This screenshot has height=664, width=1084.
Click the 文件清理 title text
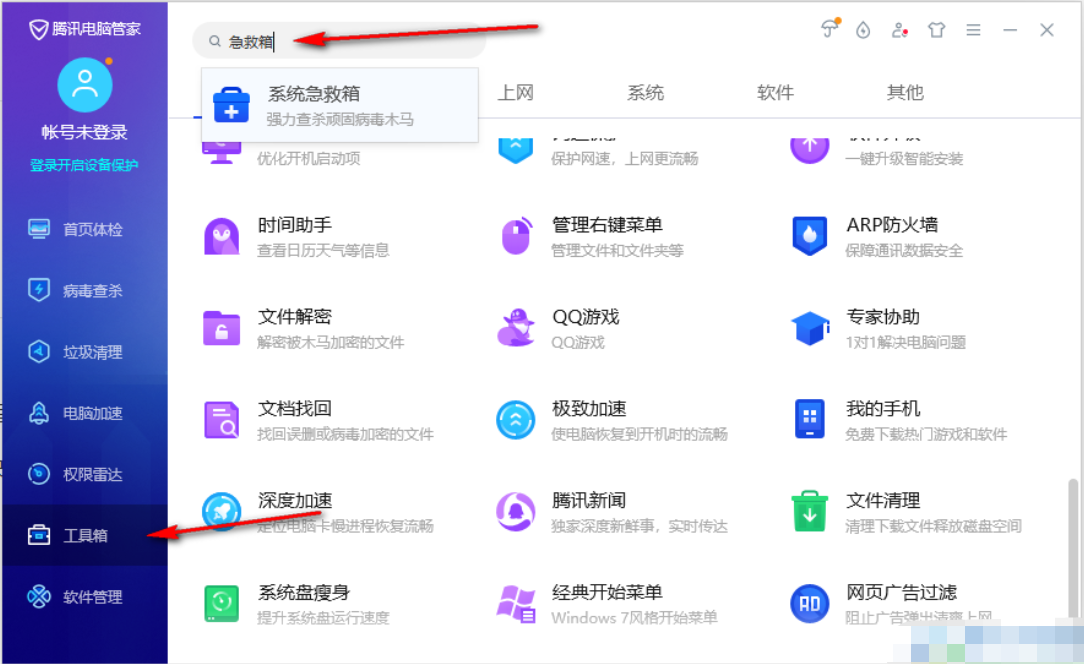(x=883, y=500)
